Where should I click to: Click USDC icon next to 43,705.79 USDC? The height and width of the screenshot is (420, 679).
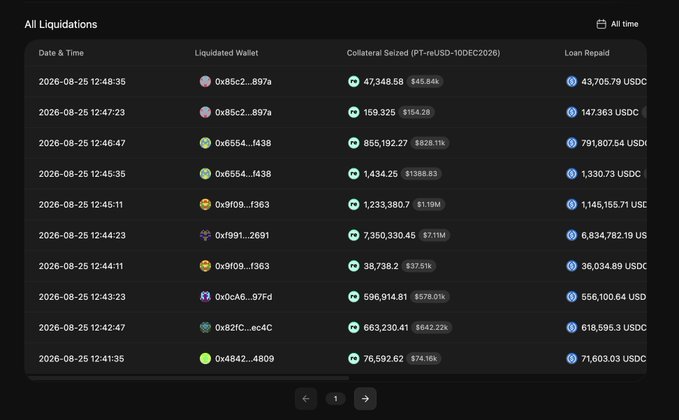tap(572, 81)
